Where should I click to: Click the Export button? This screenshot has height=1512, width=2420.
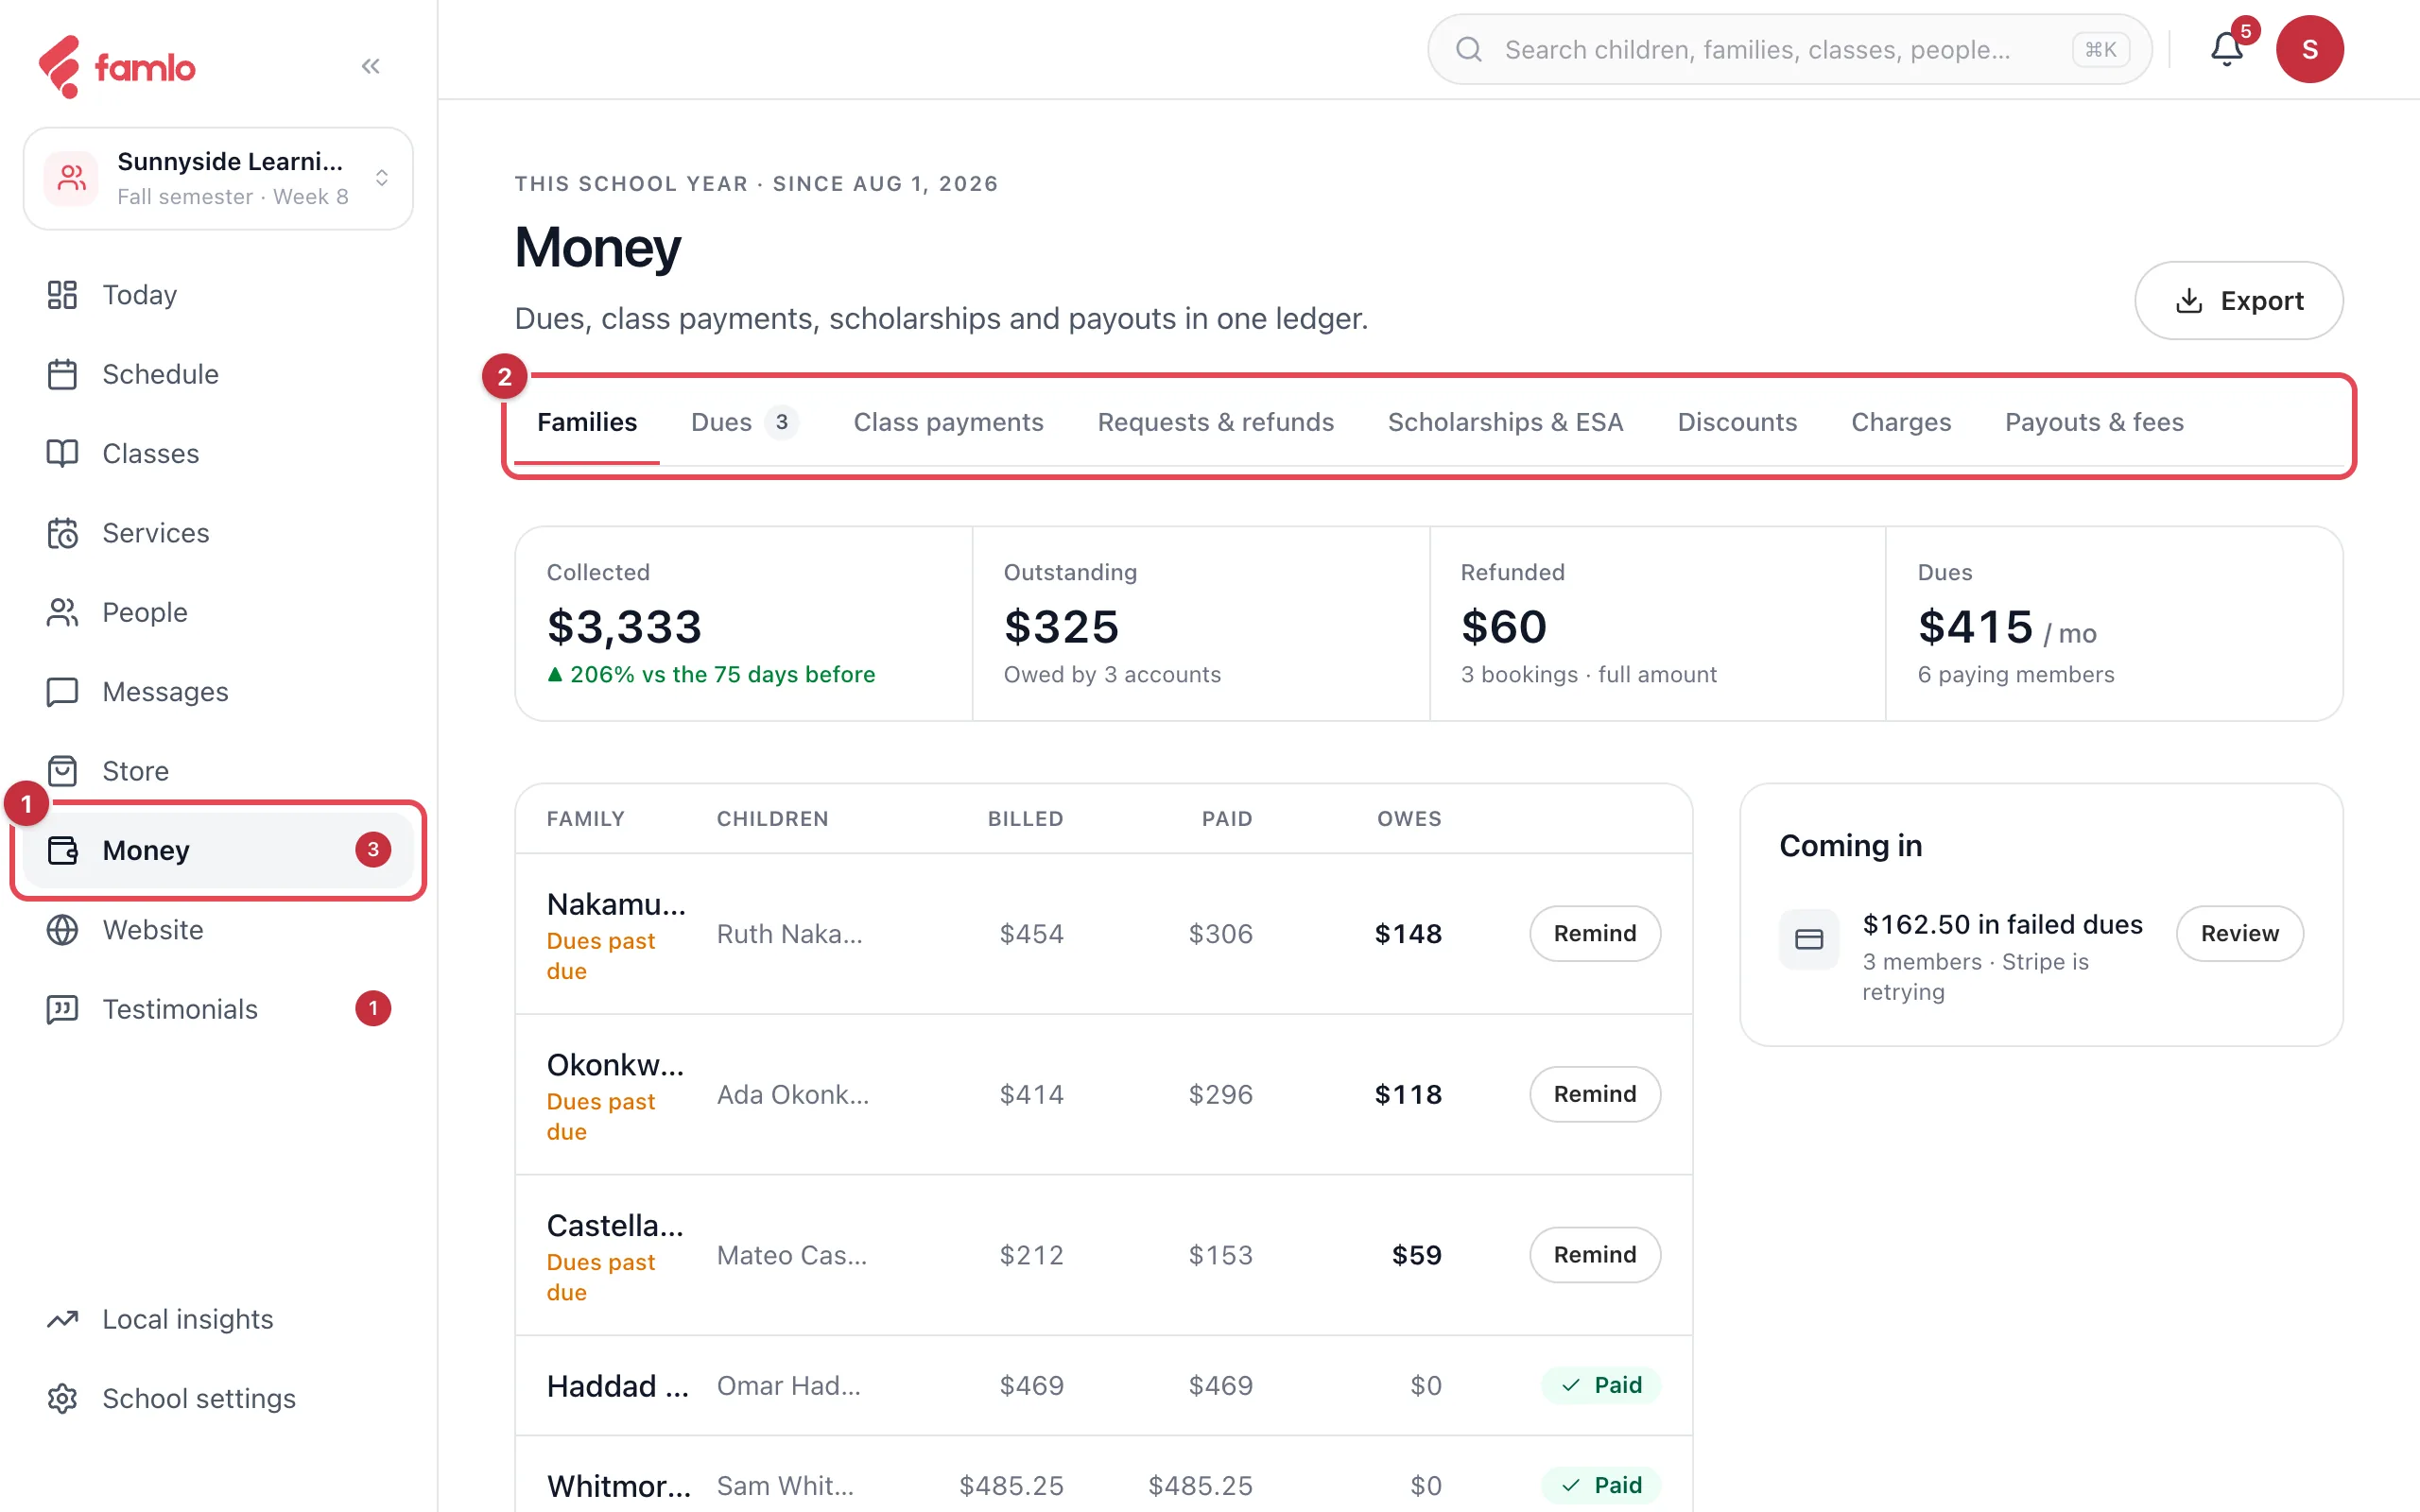(2238, 301)
